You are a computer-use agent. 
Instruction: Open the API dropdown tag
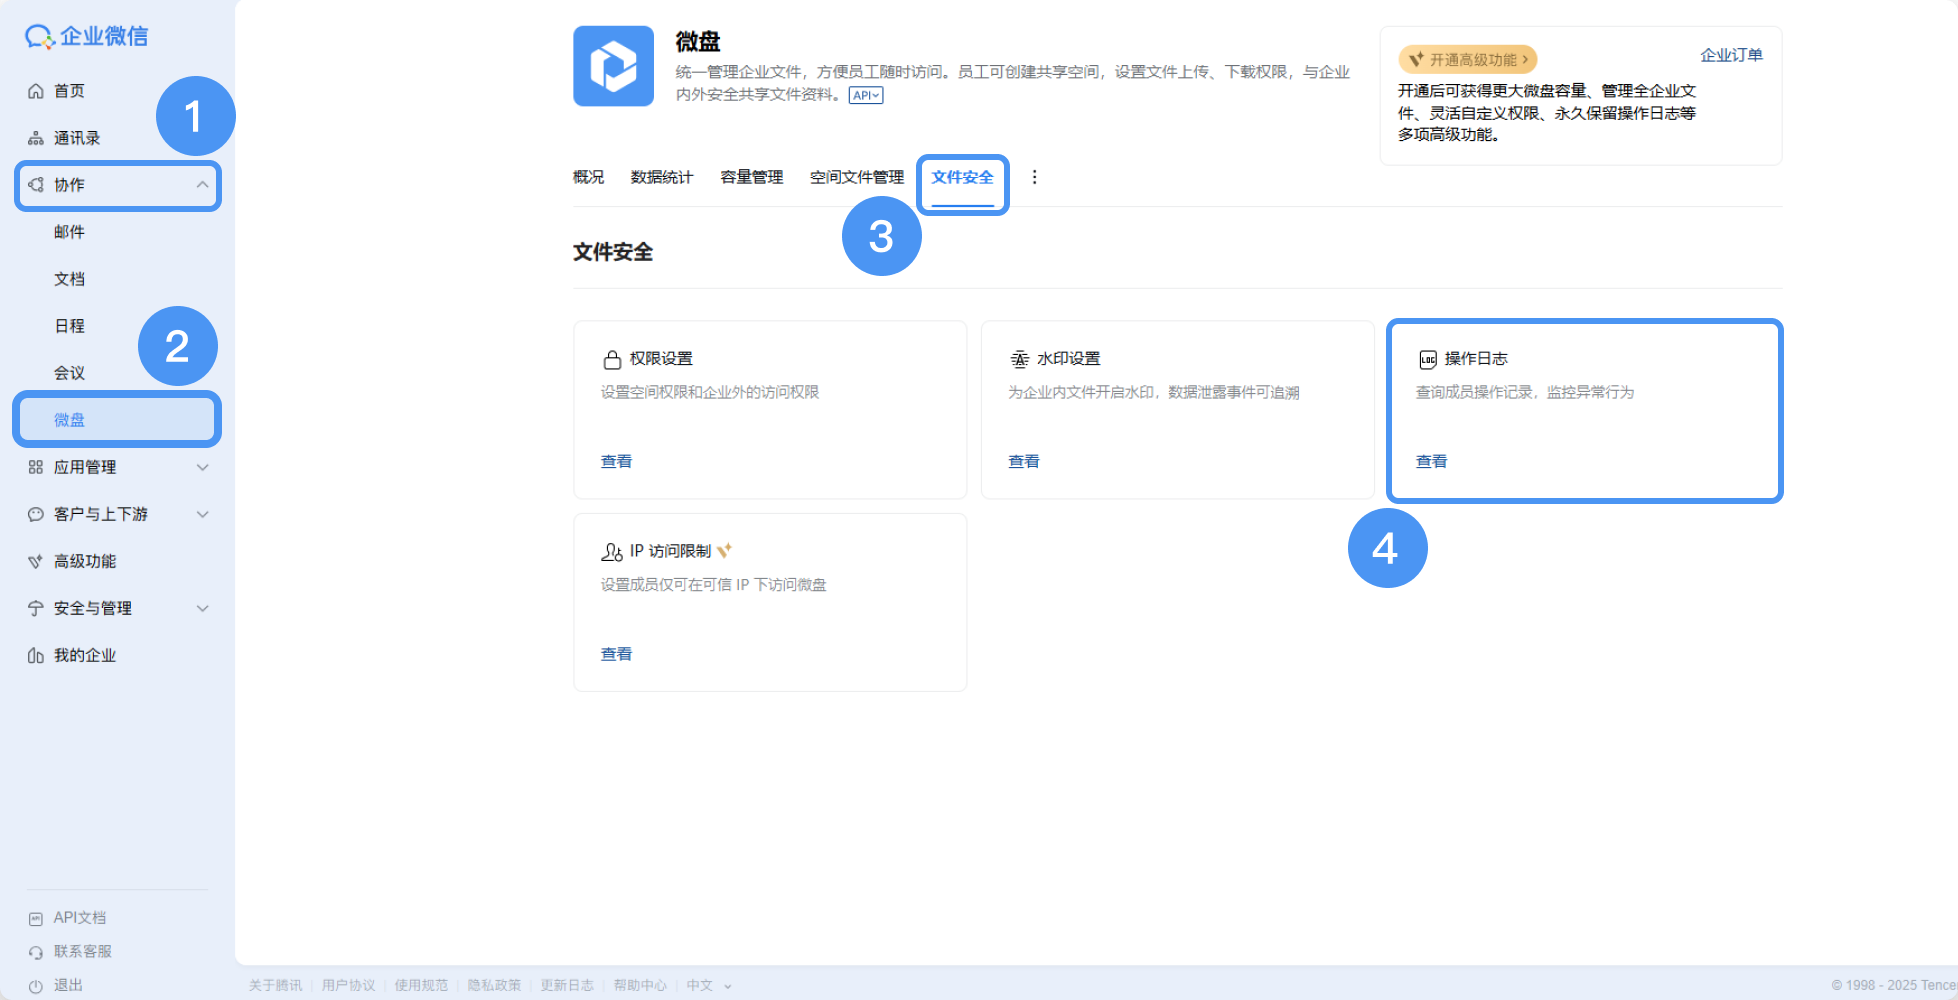click(866, 95)
